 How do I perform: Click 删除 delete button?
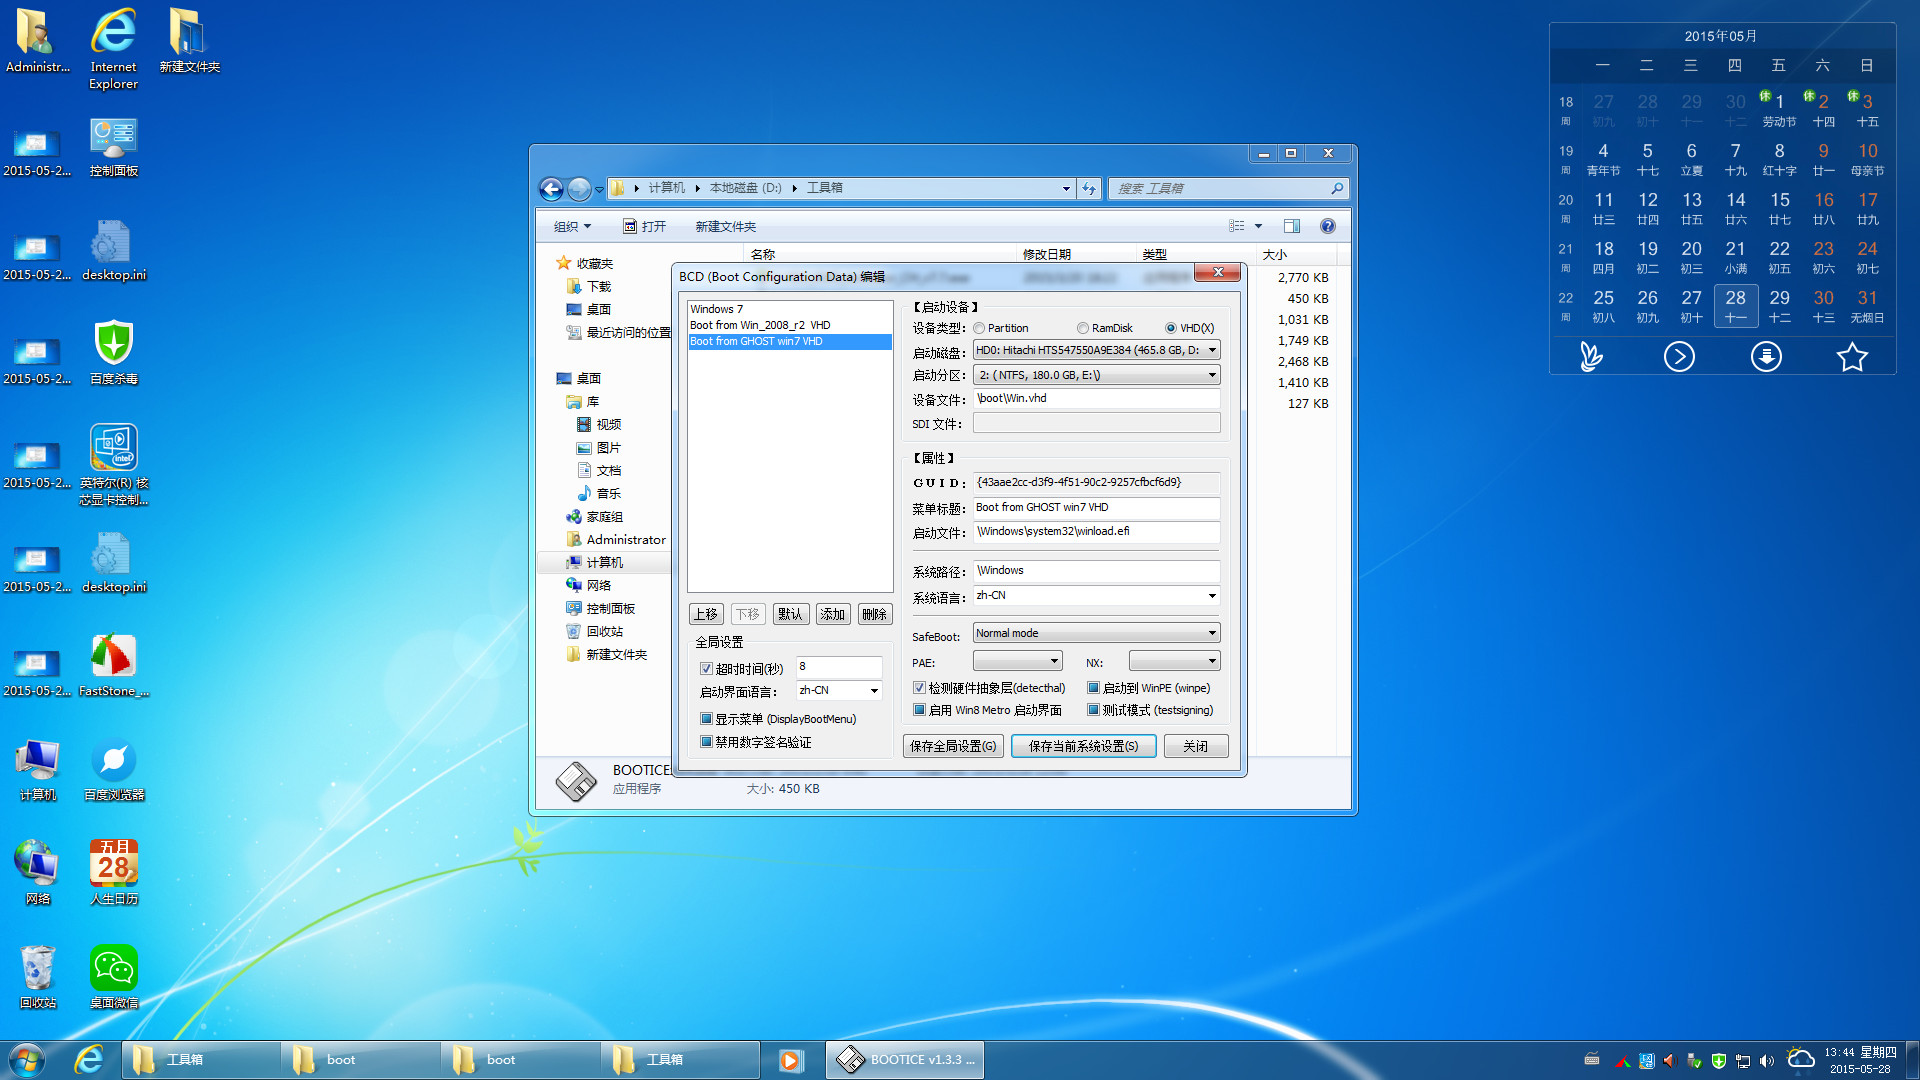click(x=874, y=614)
